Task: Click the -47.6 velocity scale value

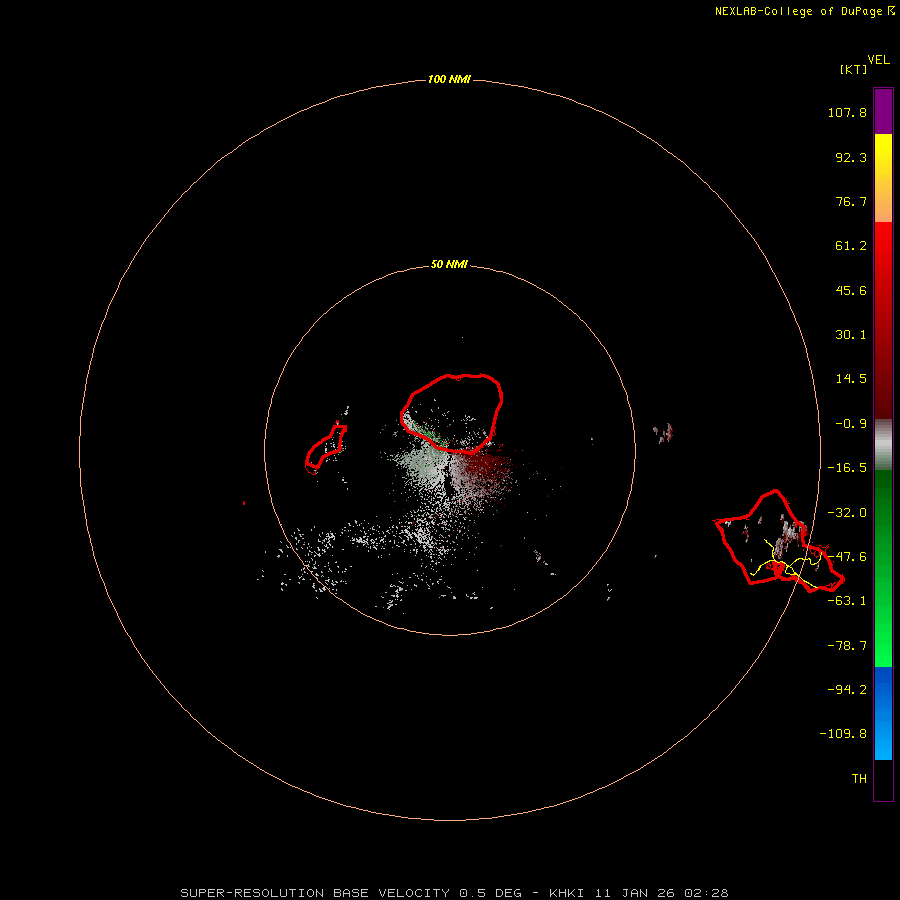Action: click(x=847, y=557)
